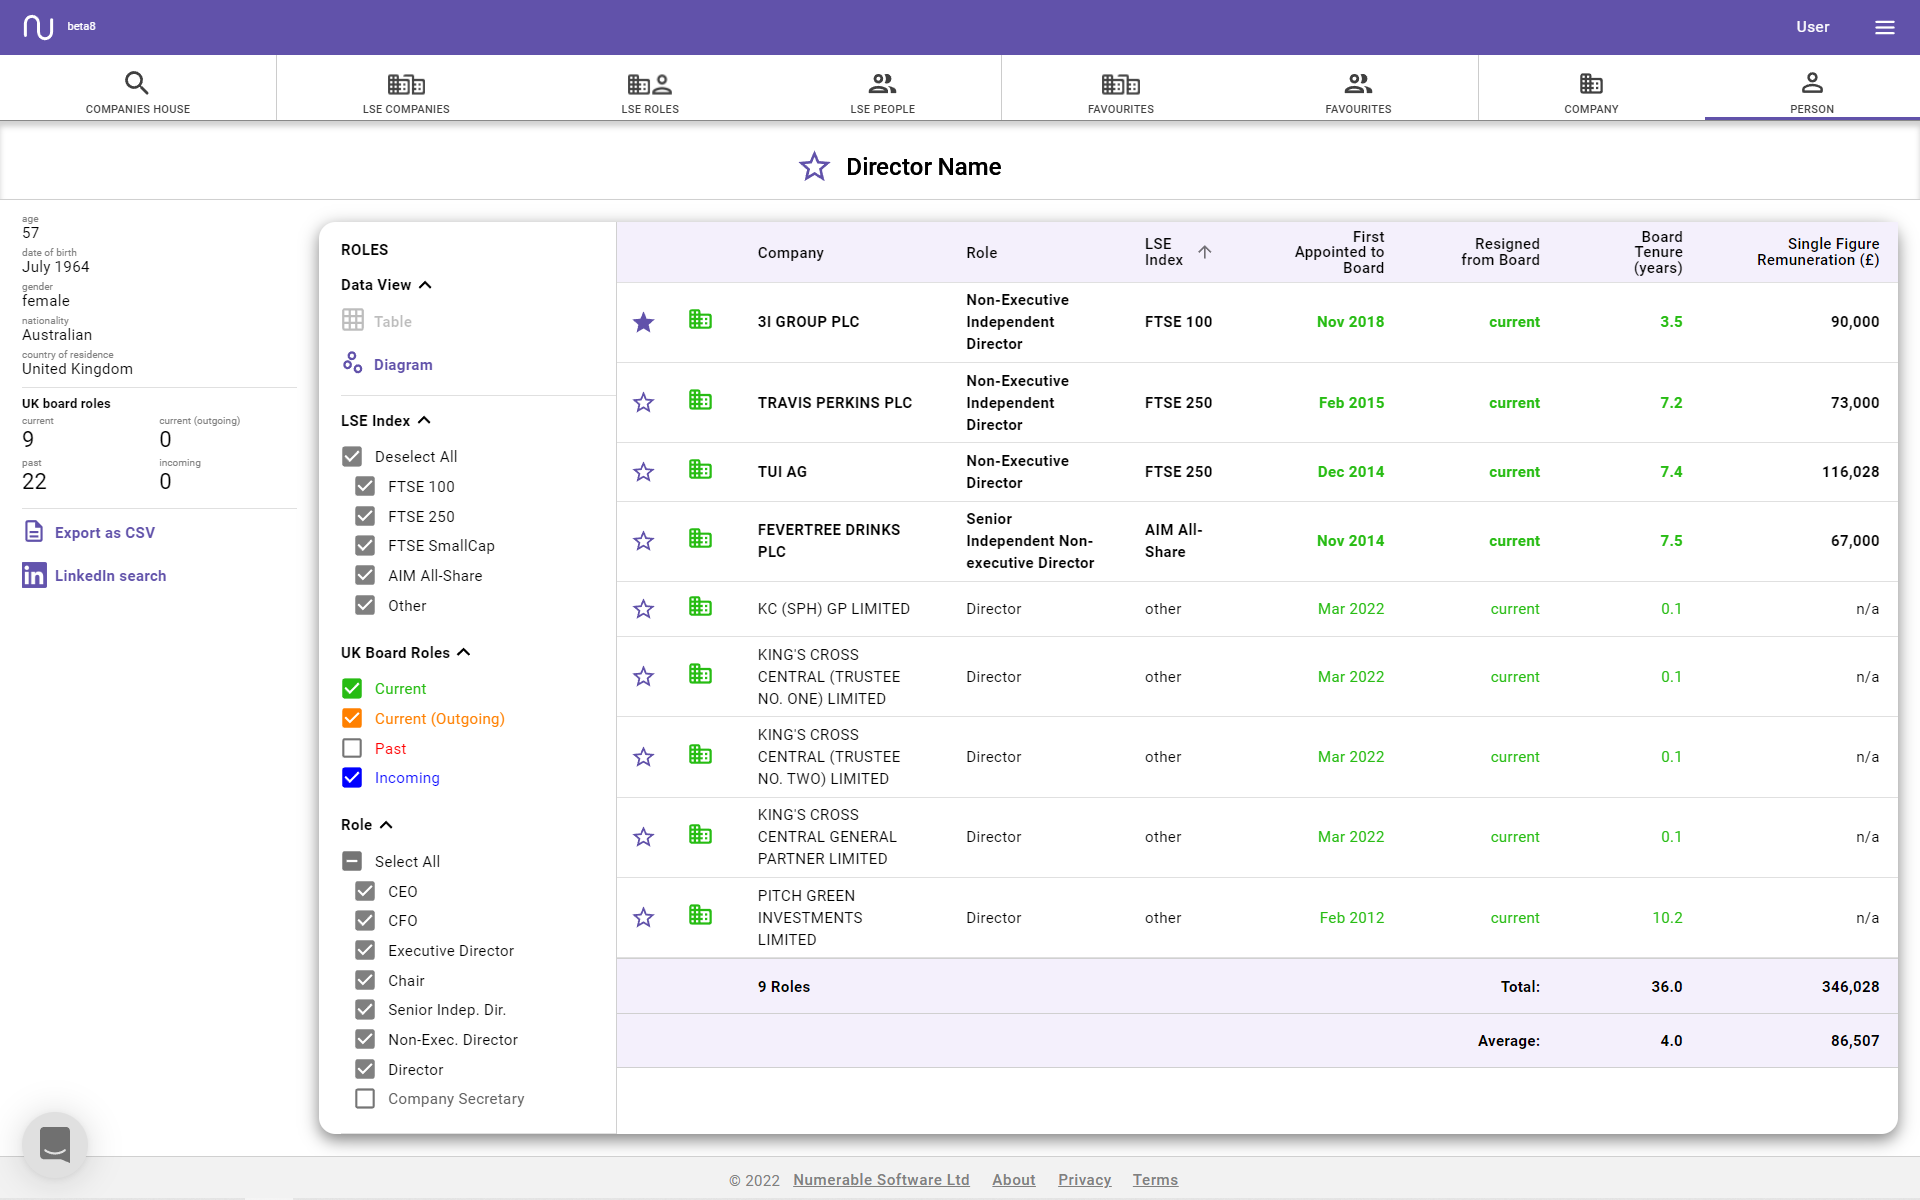This screenshot has width=1920, height=1200.
Task: Collapse the LSE Index section
Action: click(424, 421)
